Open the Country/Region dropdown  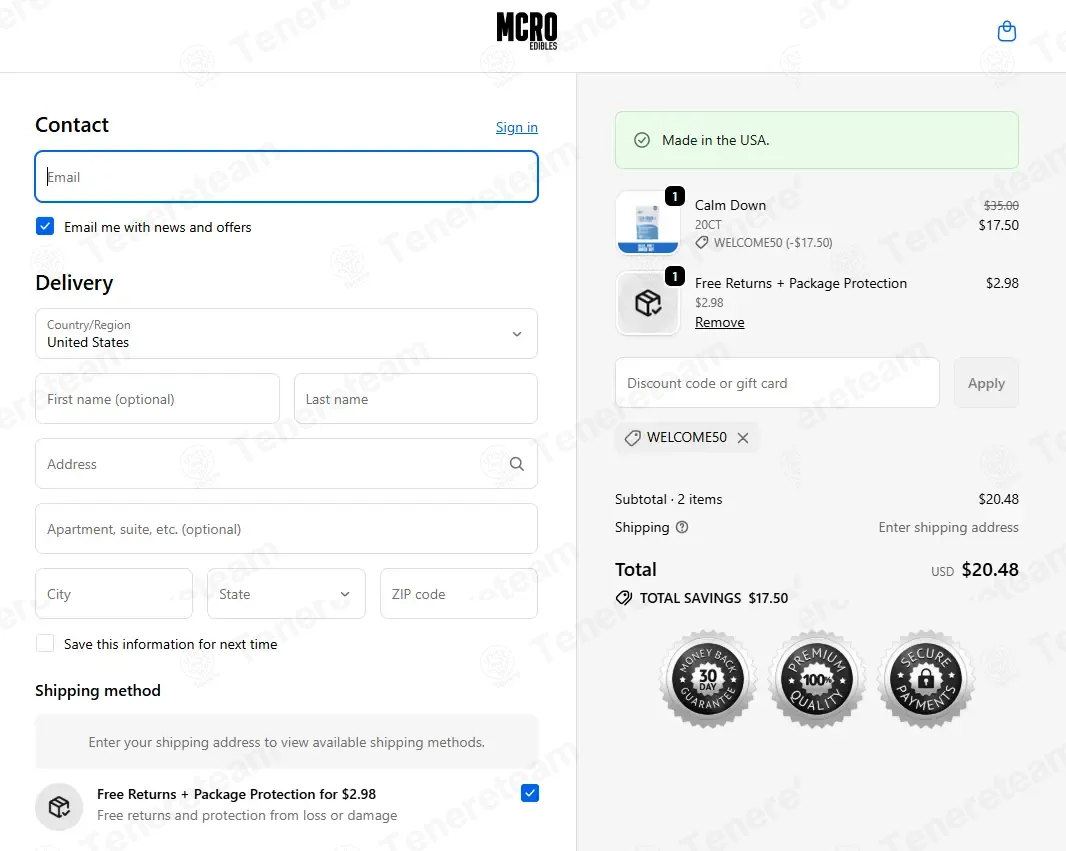[x=286, y=334]
